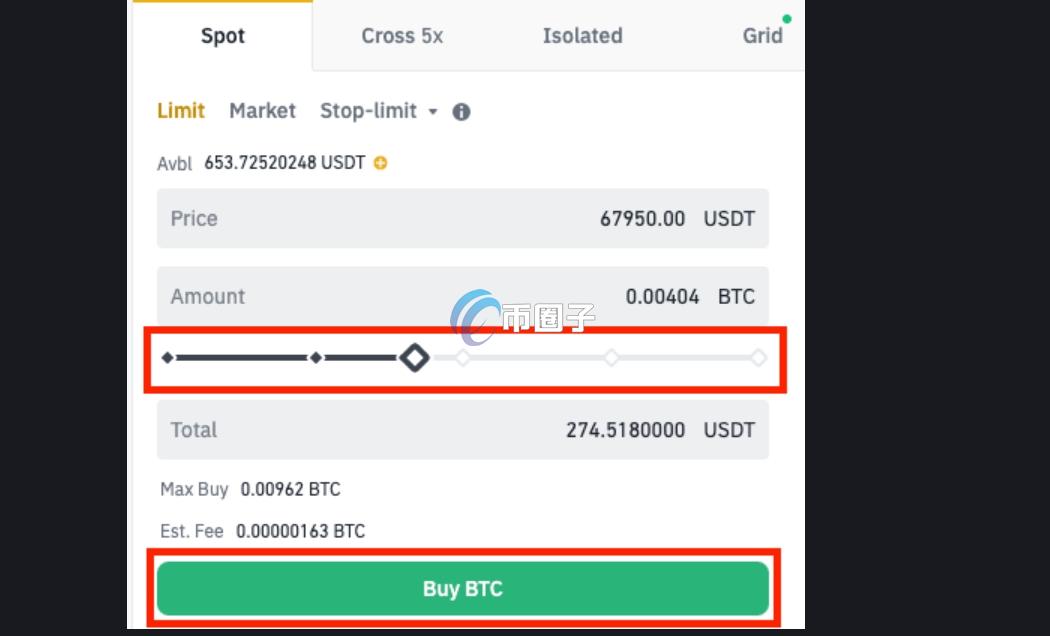Click the Total input field
The image size is (1050, 636).
click(462, 430)
